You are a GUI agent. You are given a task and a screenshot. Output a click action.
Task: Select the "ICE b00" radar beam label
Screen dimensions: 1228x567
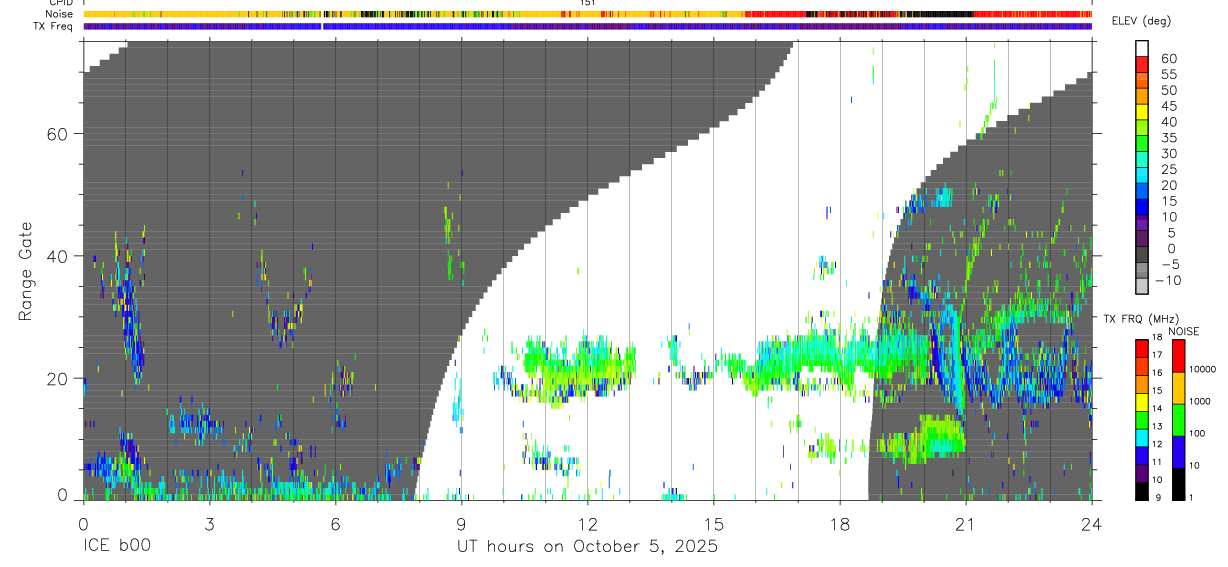click(115, 547)
